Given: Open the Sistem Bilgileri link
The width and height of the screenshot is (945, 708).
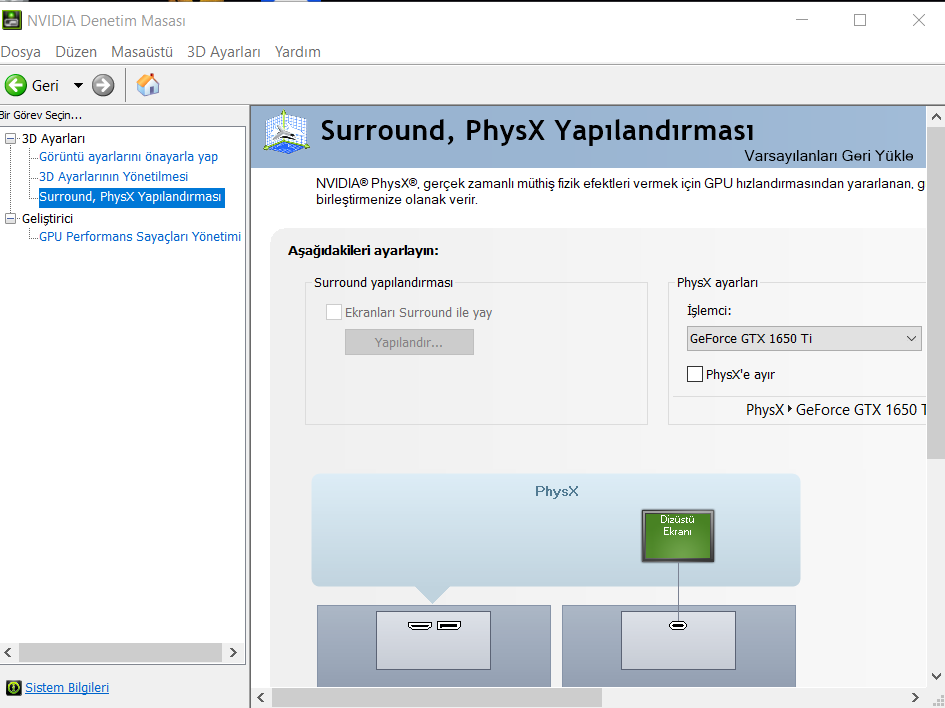Looking at the screenshot, I should [x=67, y=688].
